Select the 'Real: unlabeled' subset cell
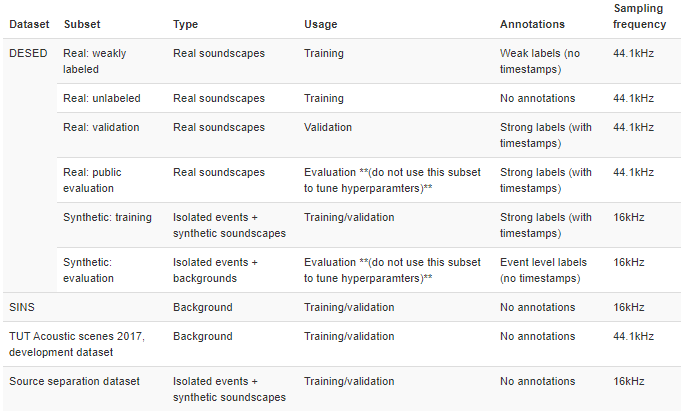This screenshot has height=413, width=686. (102, 99)
